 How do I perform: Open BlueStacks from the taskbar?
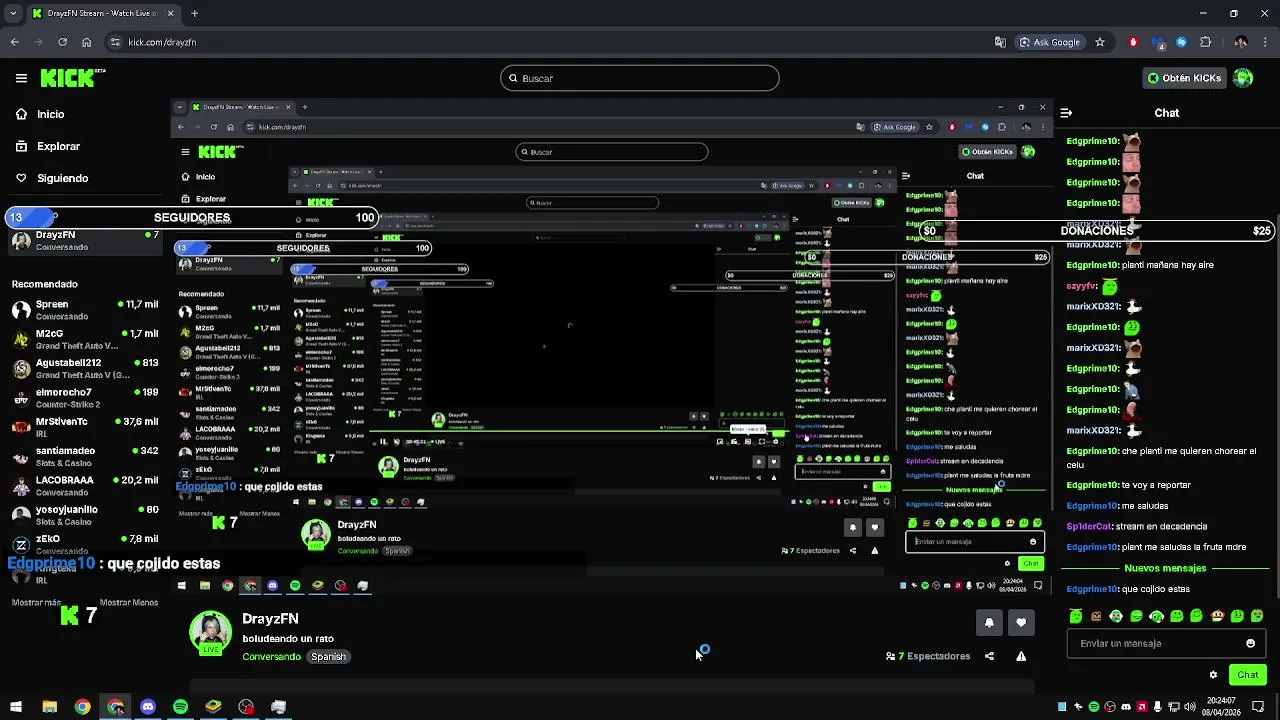213,707
